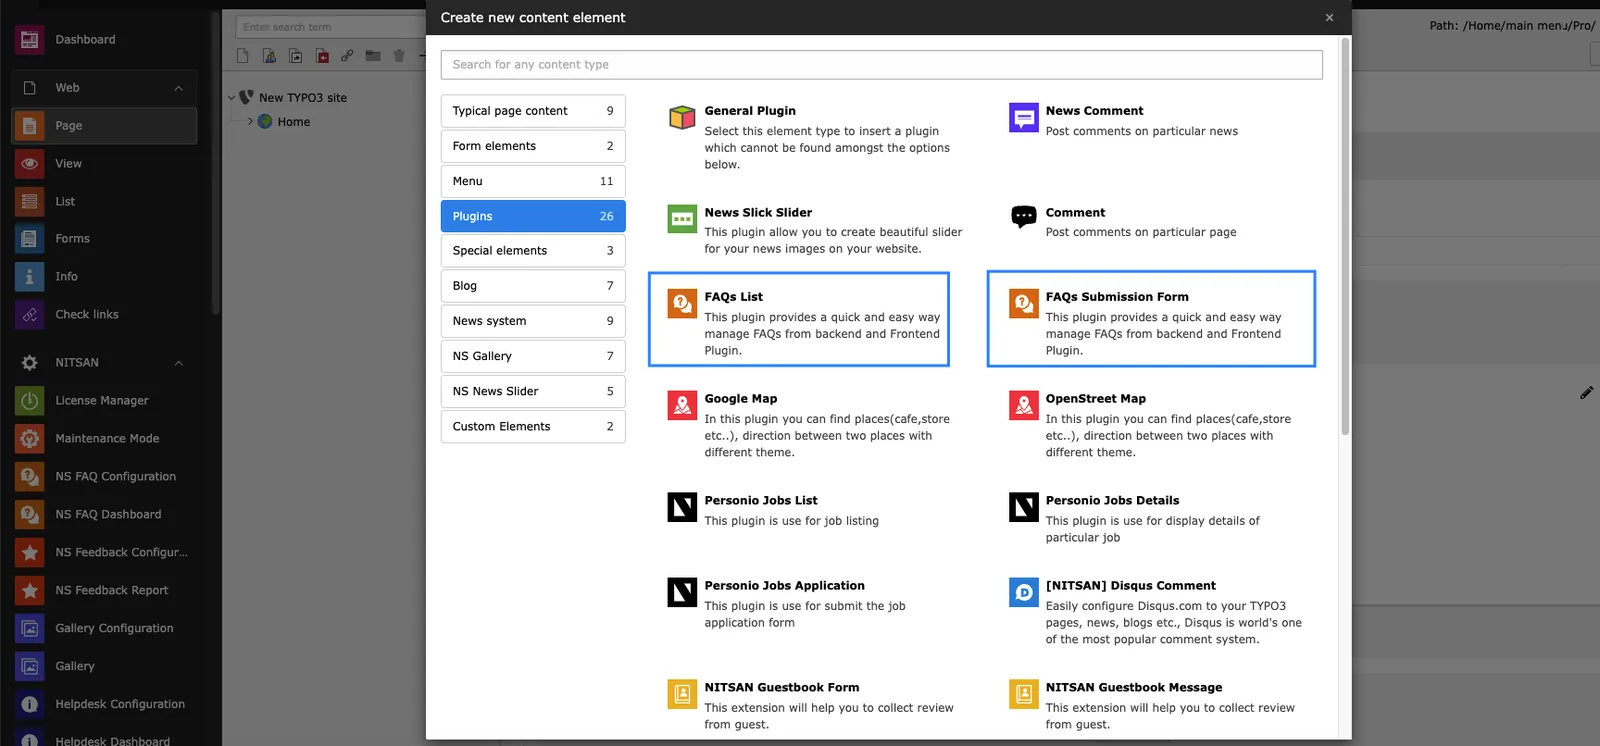
Task: Open the Special elements tab
Action: tap(533, 251)
